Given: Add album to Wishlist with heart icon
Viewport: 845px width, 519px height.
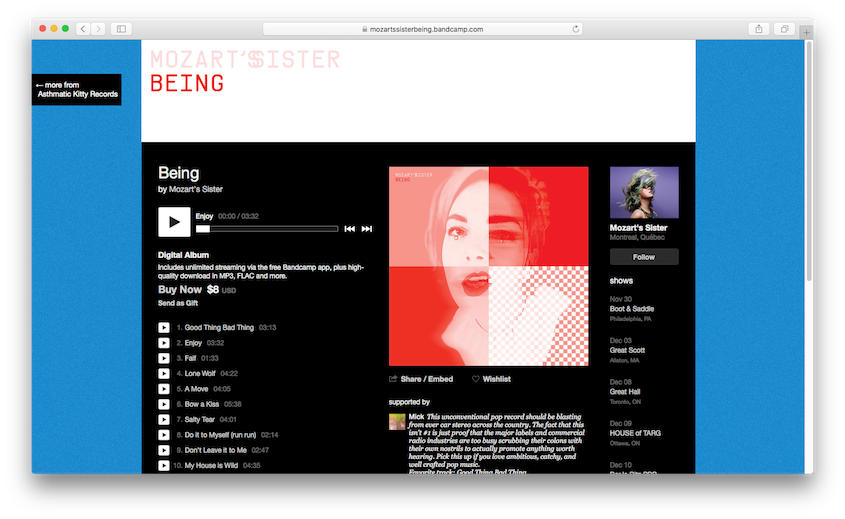Looking at the screenshot, I should tap(491, 379).
